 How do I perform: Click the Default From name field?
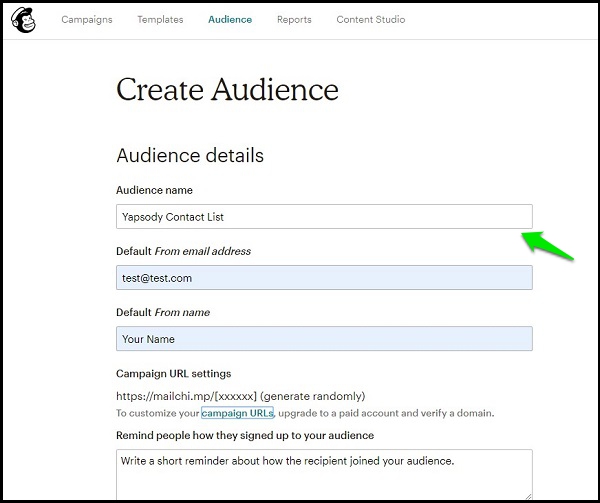coord(324,339)
